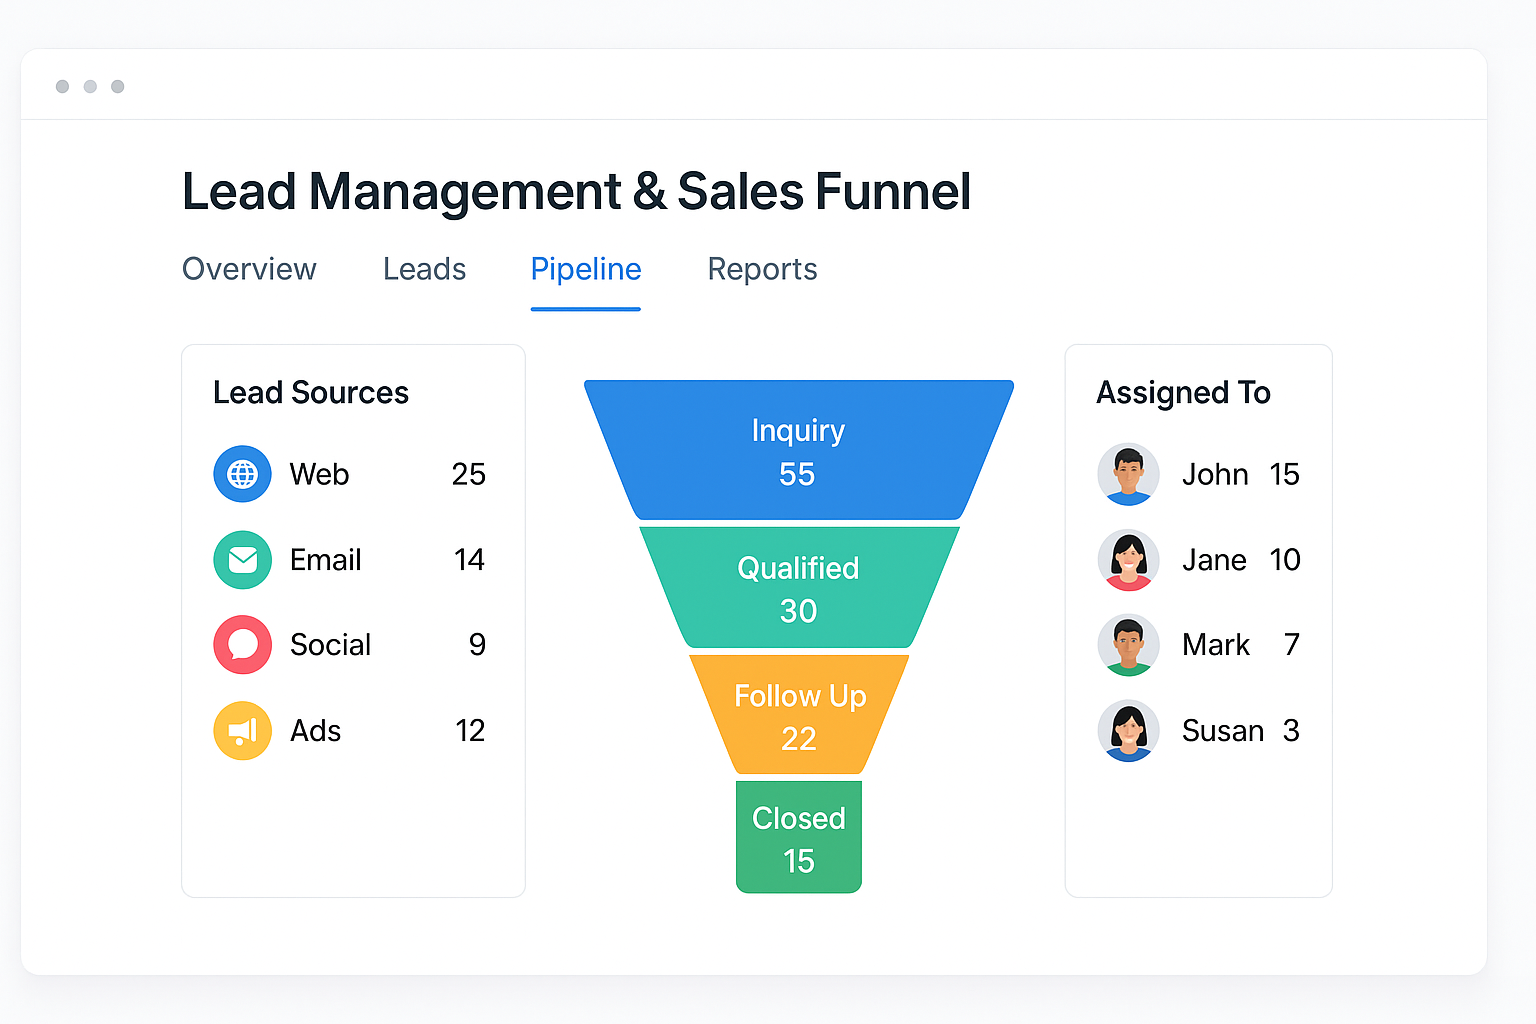Click the Inquiry funnel stage
This screenshot has width=1536, height=1024.
point(798,450)
